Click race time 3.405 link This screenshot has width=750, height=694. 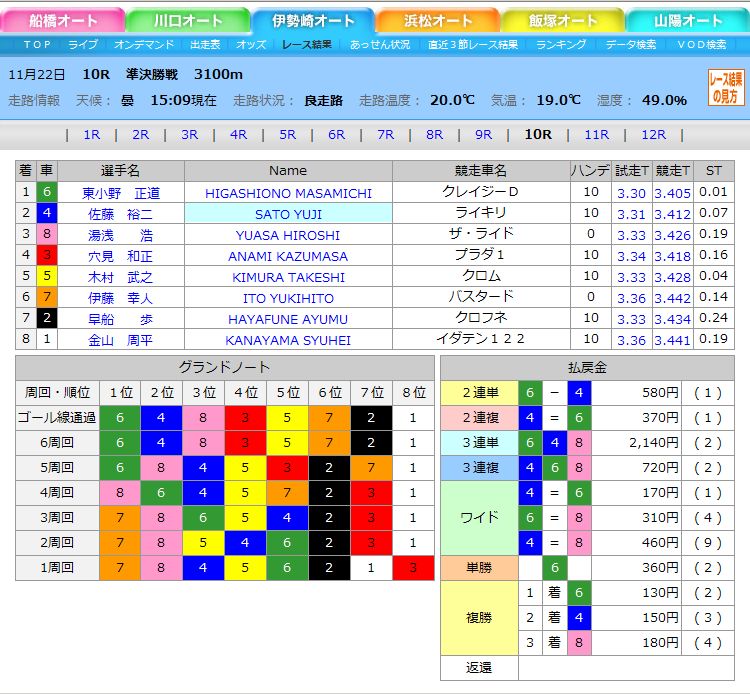click(x=673, y=193)
